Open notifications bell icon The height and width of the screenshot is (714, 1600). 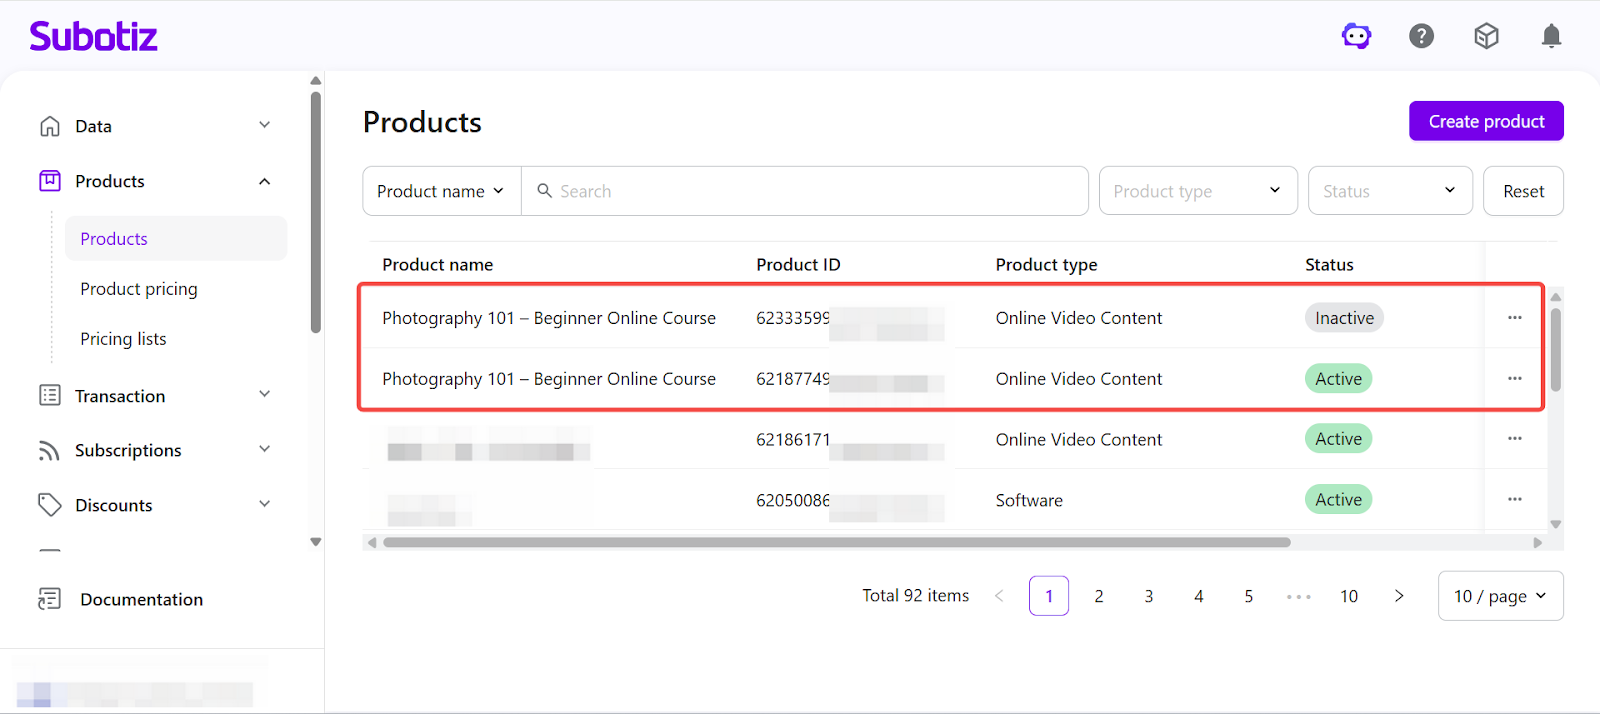1551,37
